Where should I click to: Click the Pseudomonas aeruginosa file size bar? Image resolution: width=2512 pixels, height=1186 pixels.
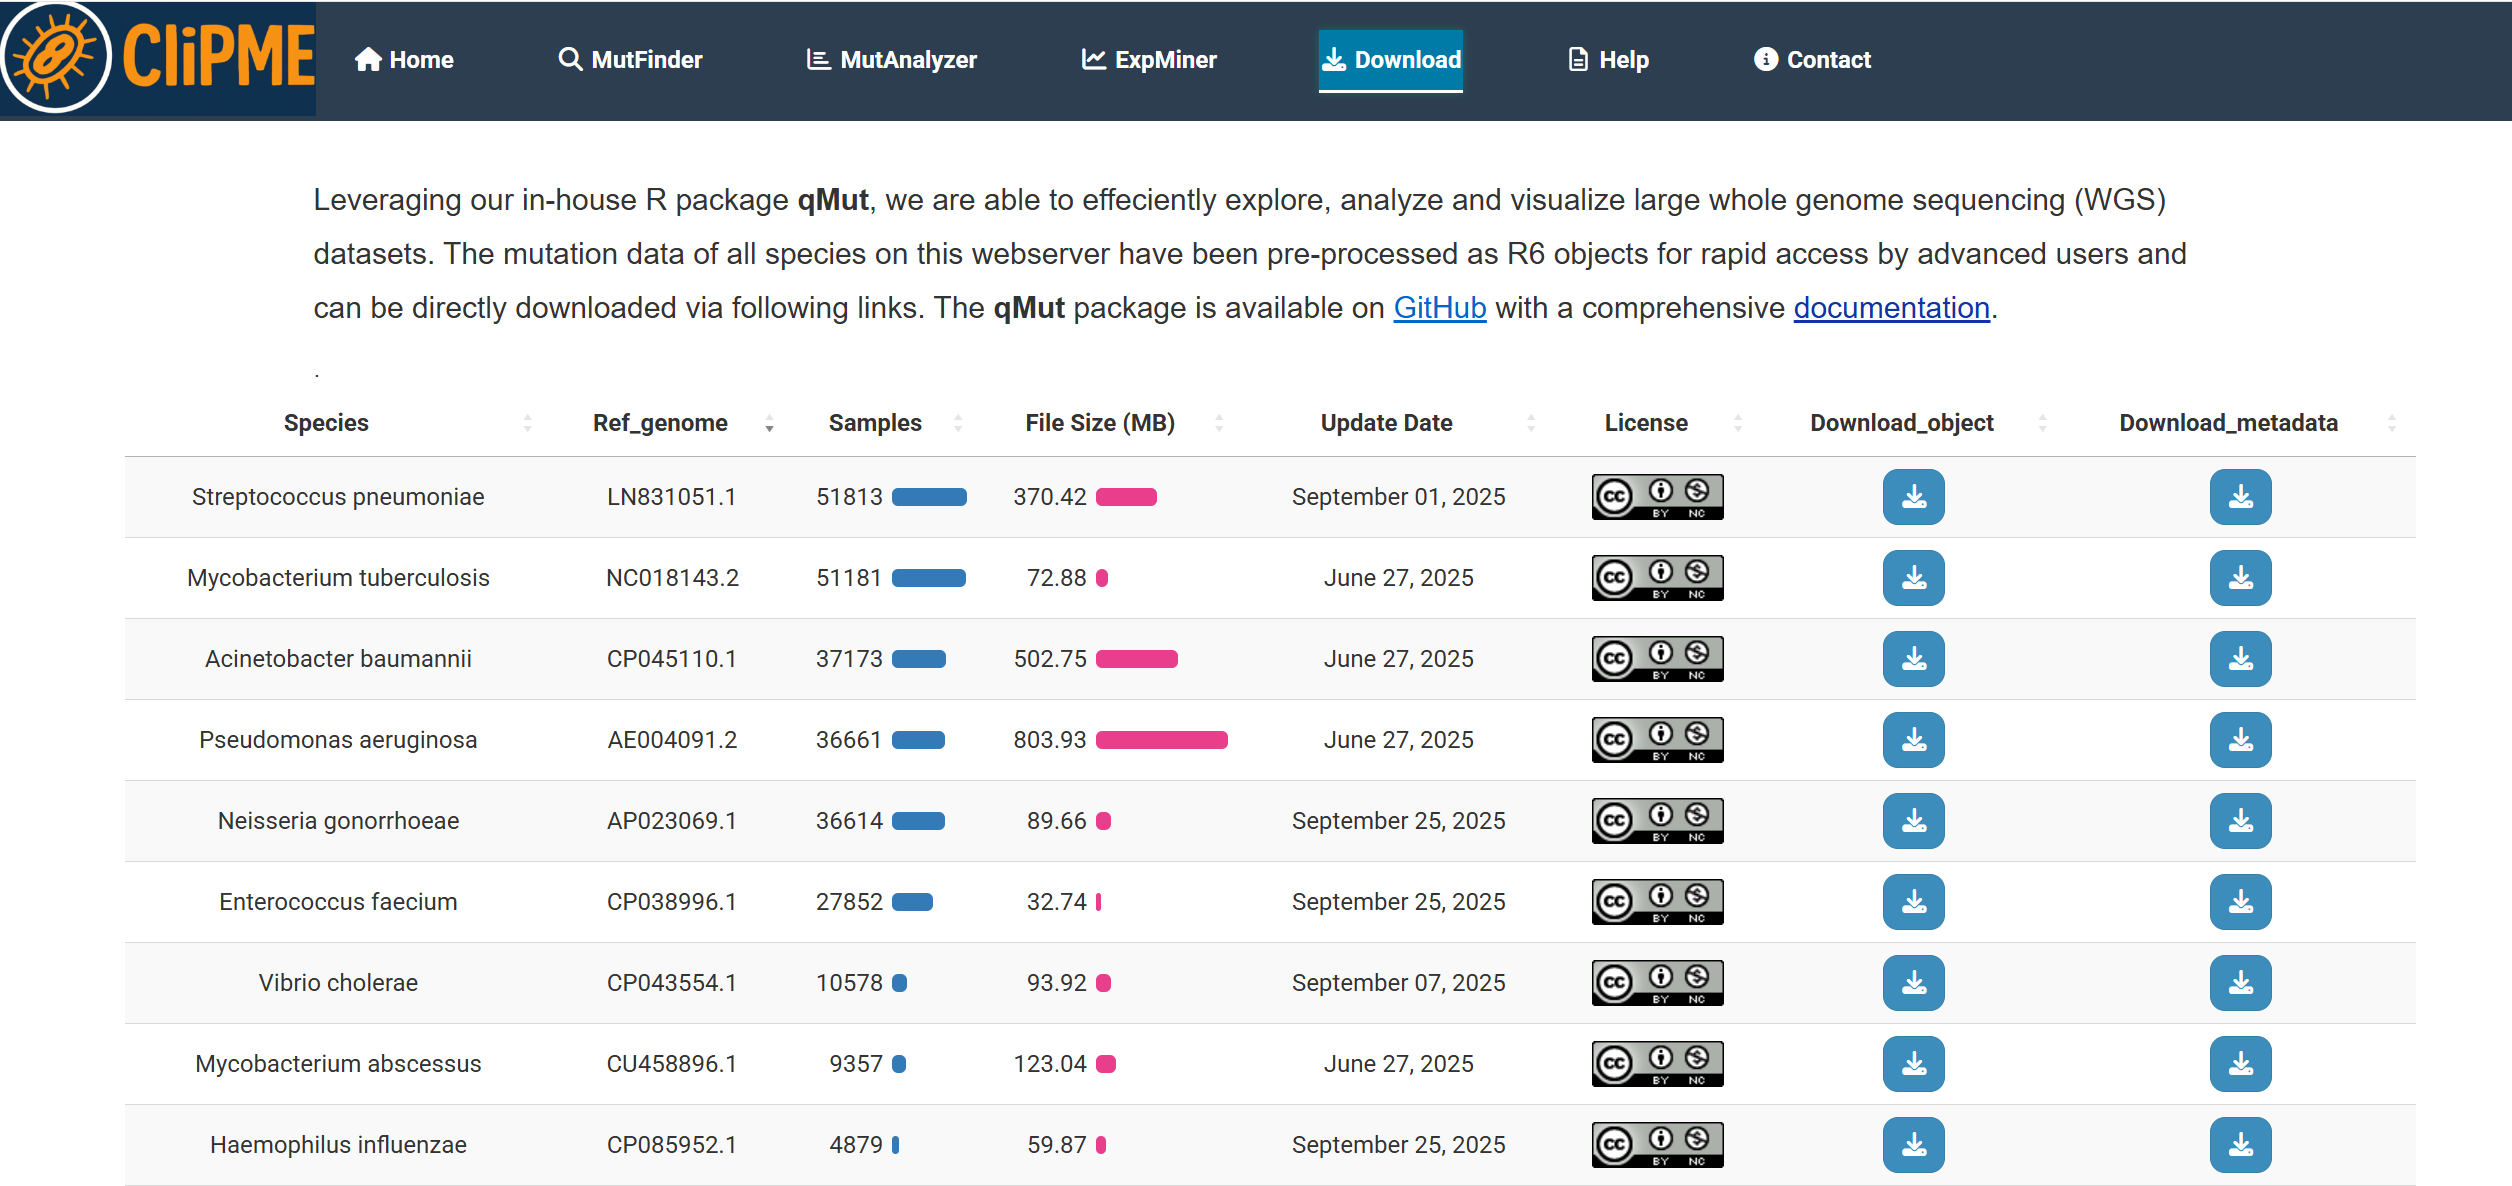[x=1161, y=740]
